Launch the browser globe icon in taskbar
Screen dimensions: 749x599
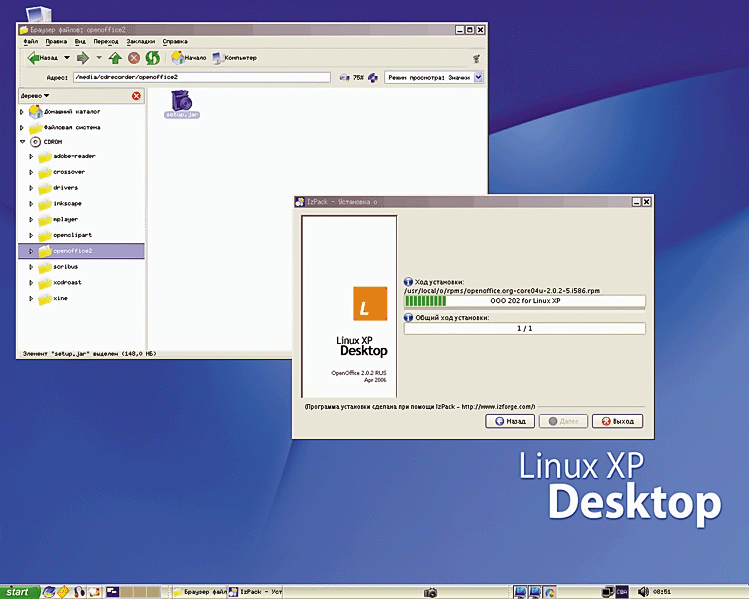[48, 592]
